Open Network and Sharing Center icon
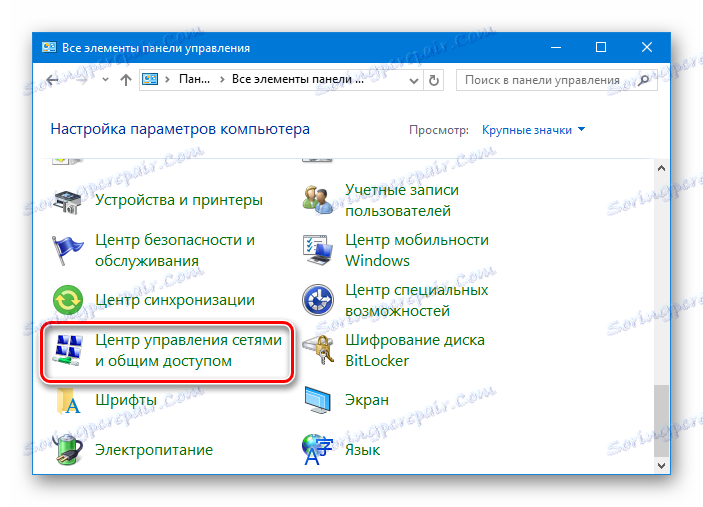Image resolution: width=703 pixels, height=507 pixels. (x=68, y=350)
